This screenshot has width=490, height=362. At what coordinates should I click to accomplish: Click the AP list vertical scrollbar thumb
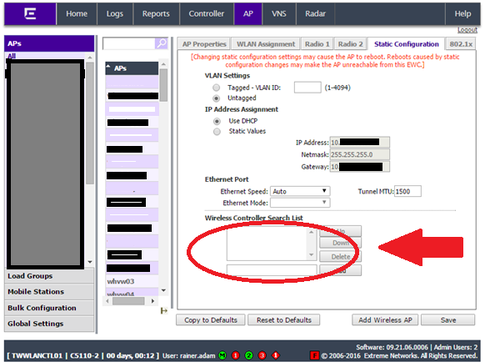[164, 85]
